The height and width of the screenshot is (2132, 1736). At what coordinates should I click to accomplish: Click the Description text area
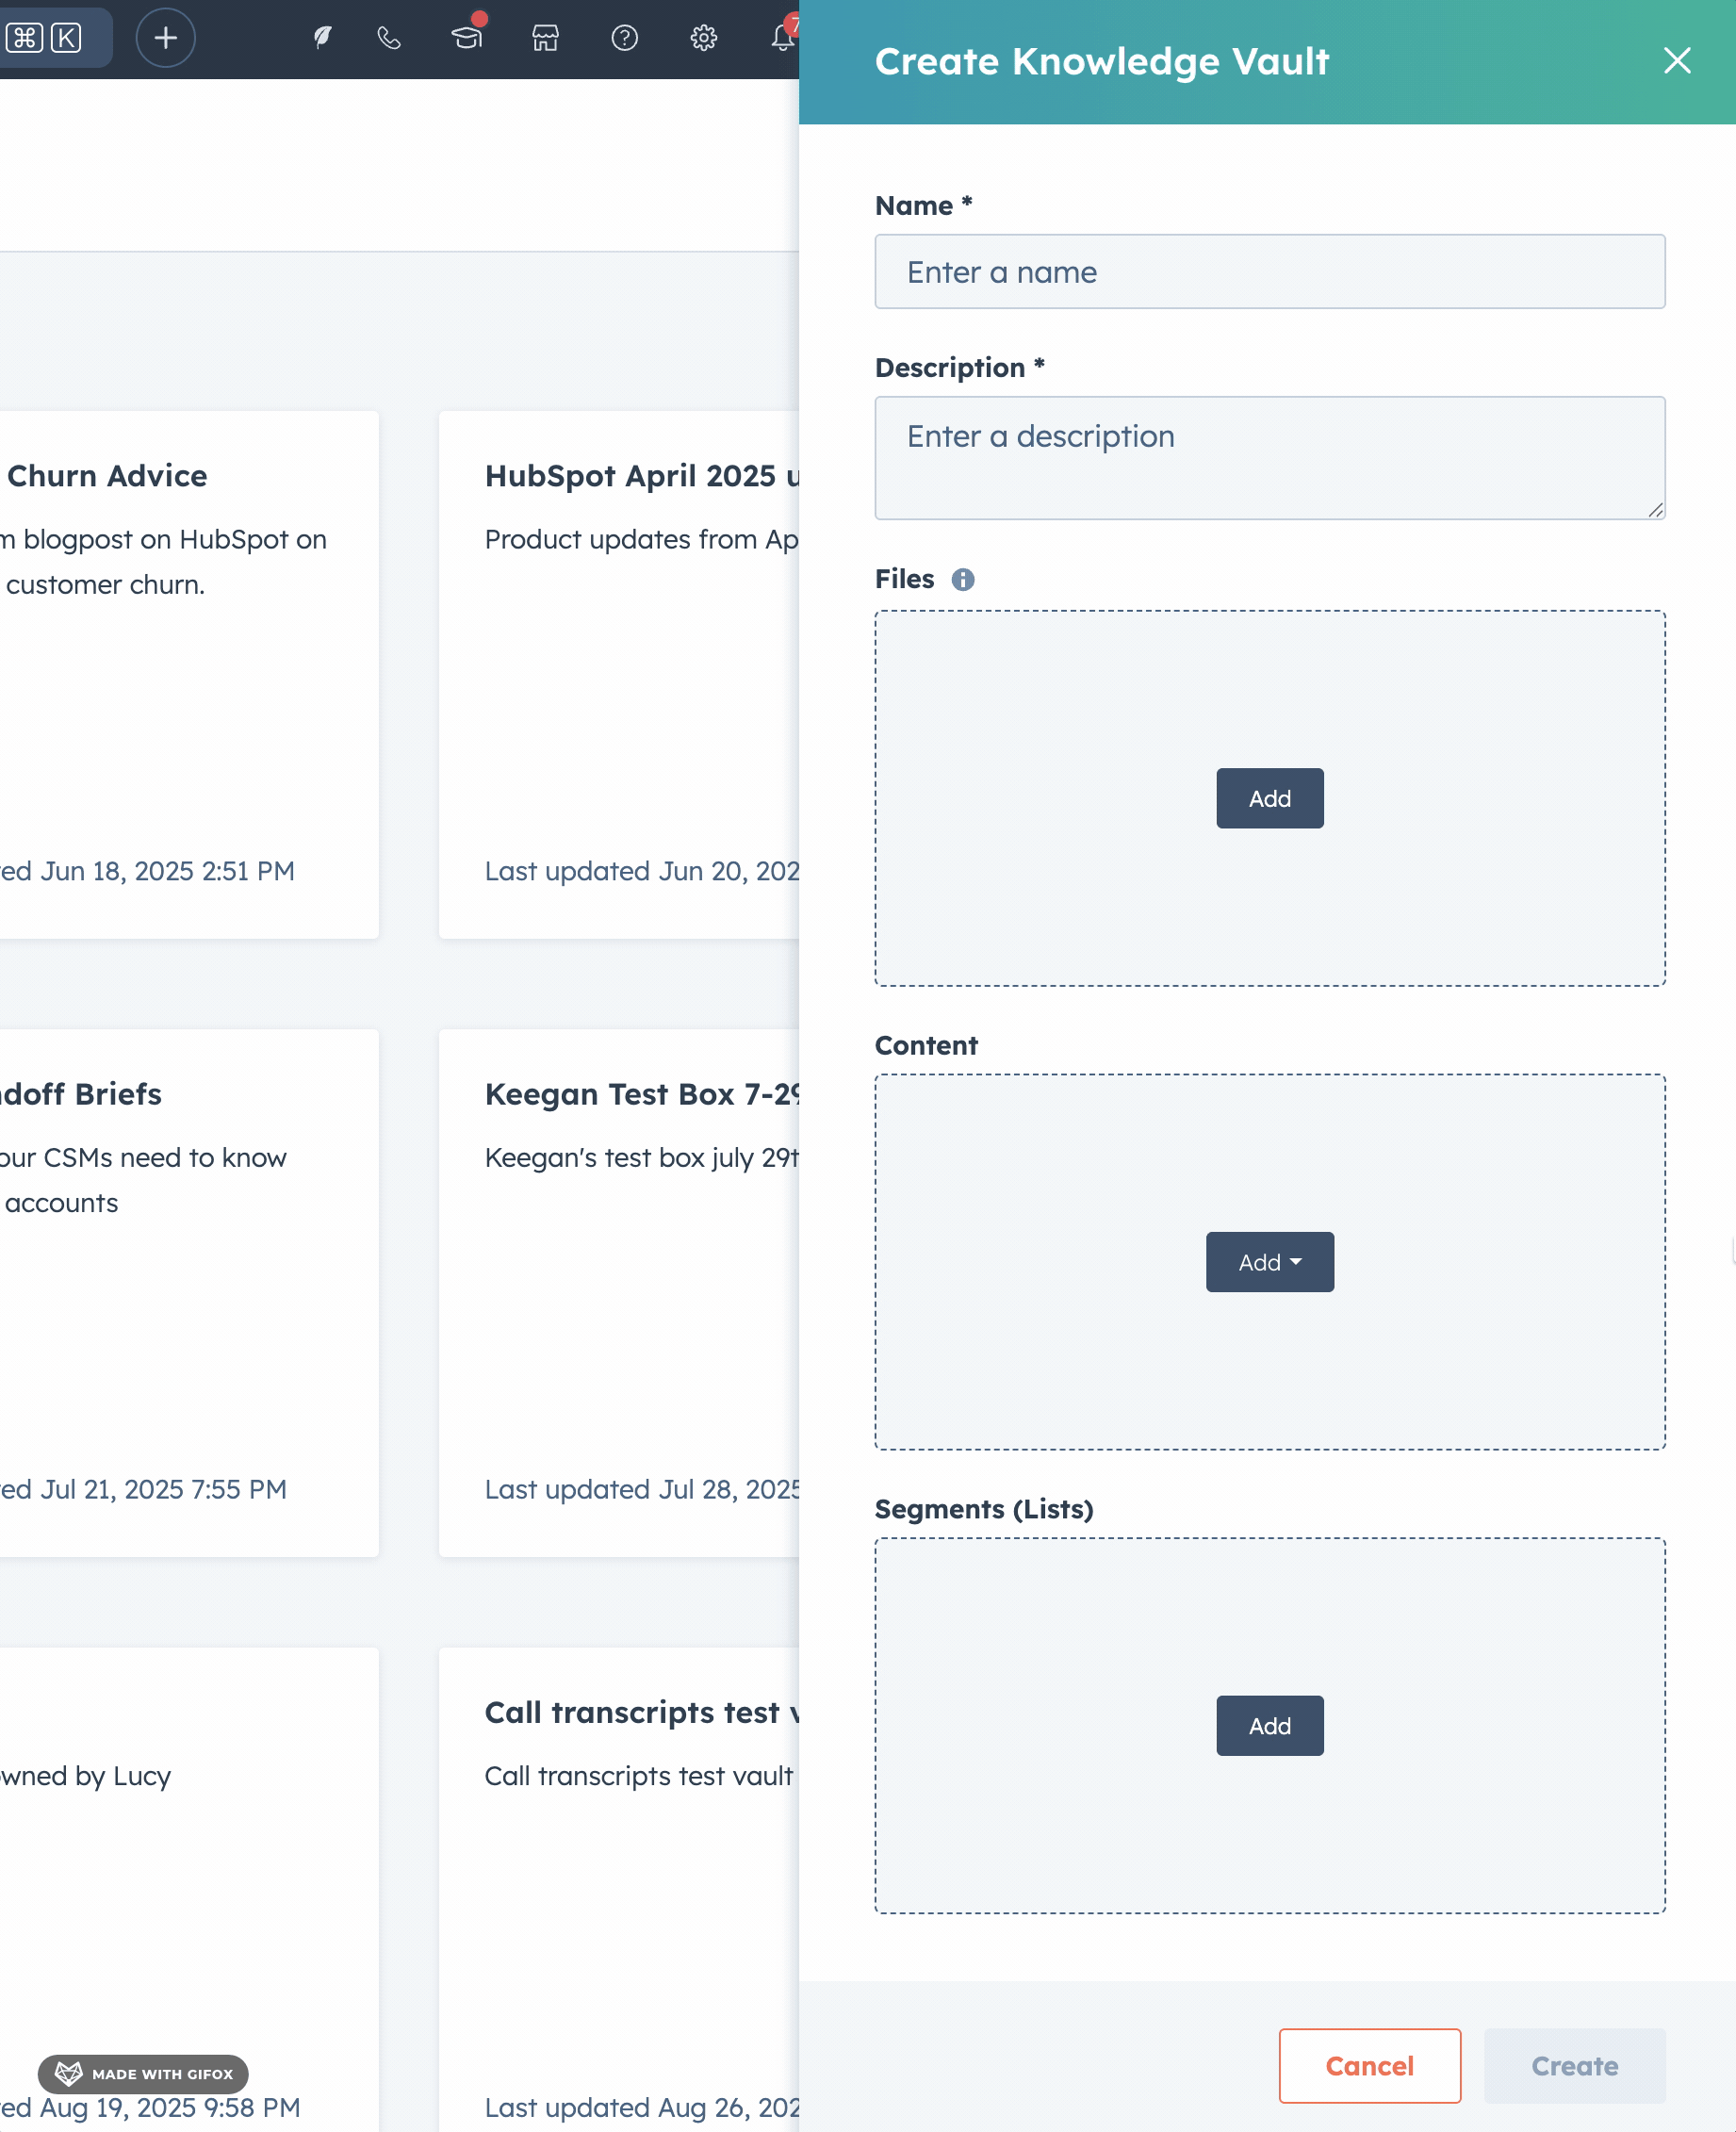[x=1269, y=457]
